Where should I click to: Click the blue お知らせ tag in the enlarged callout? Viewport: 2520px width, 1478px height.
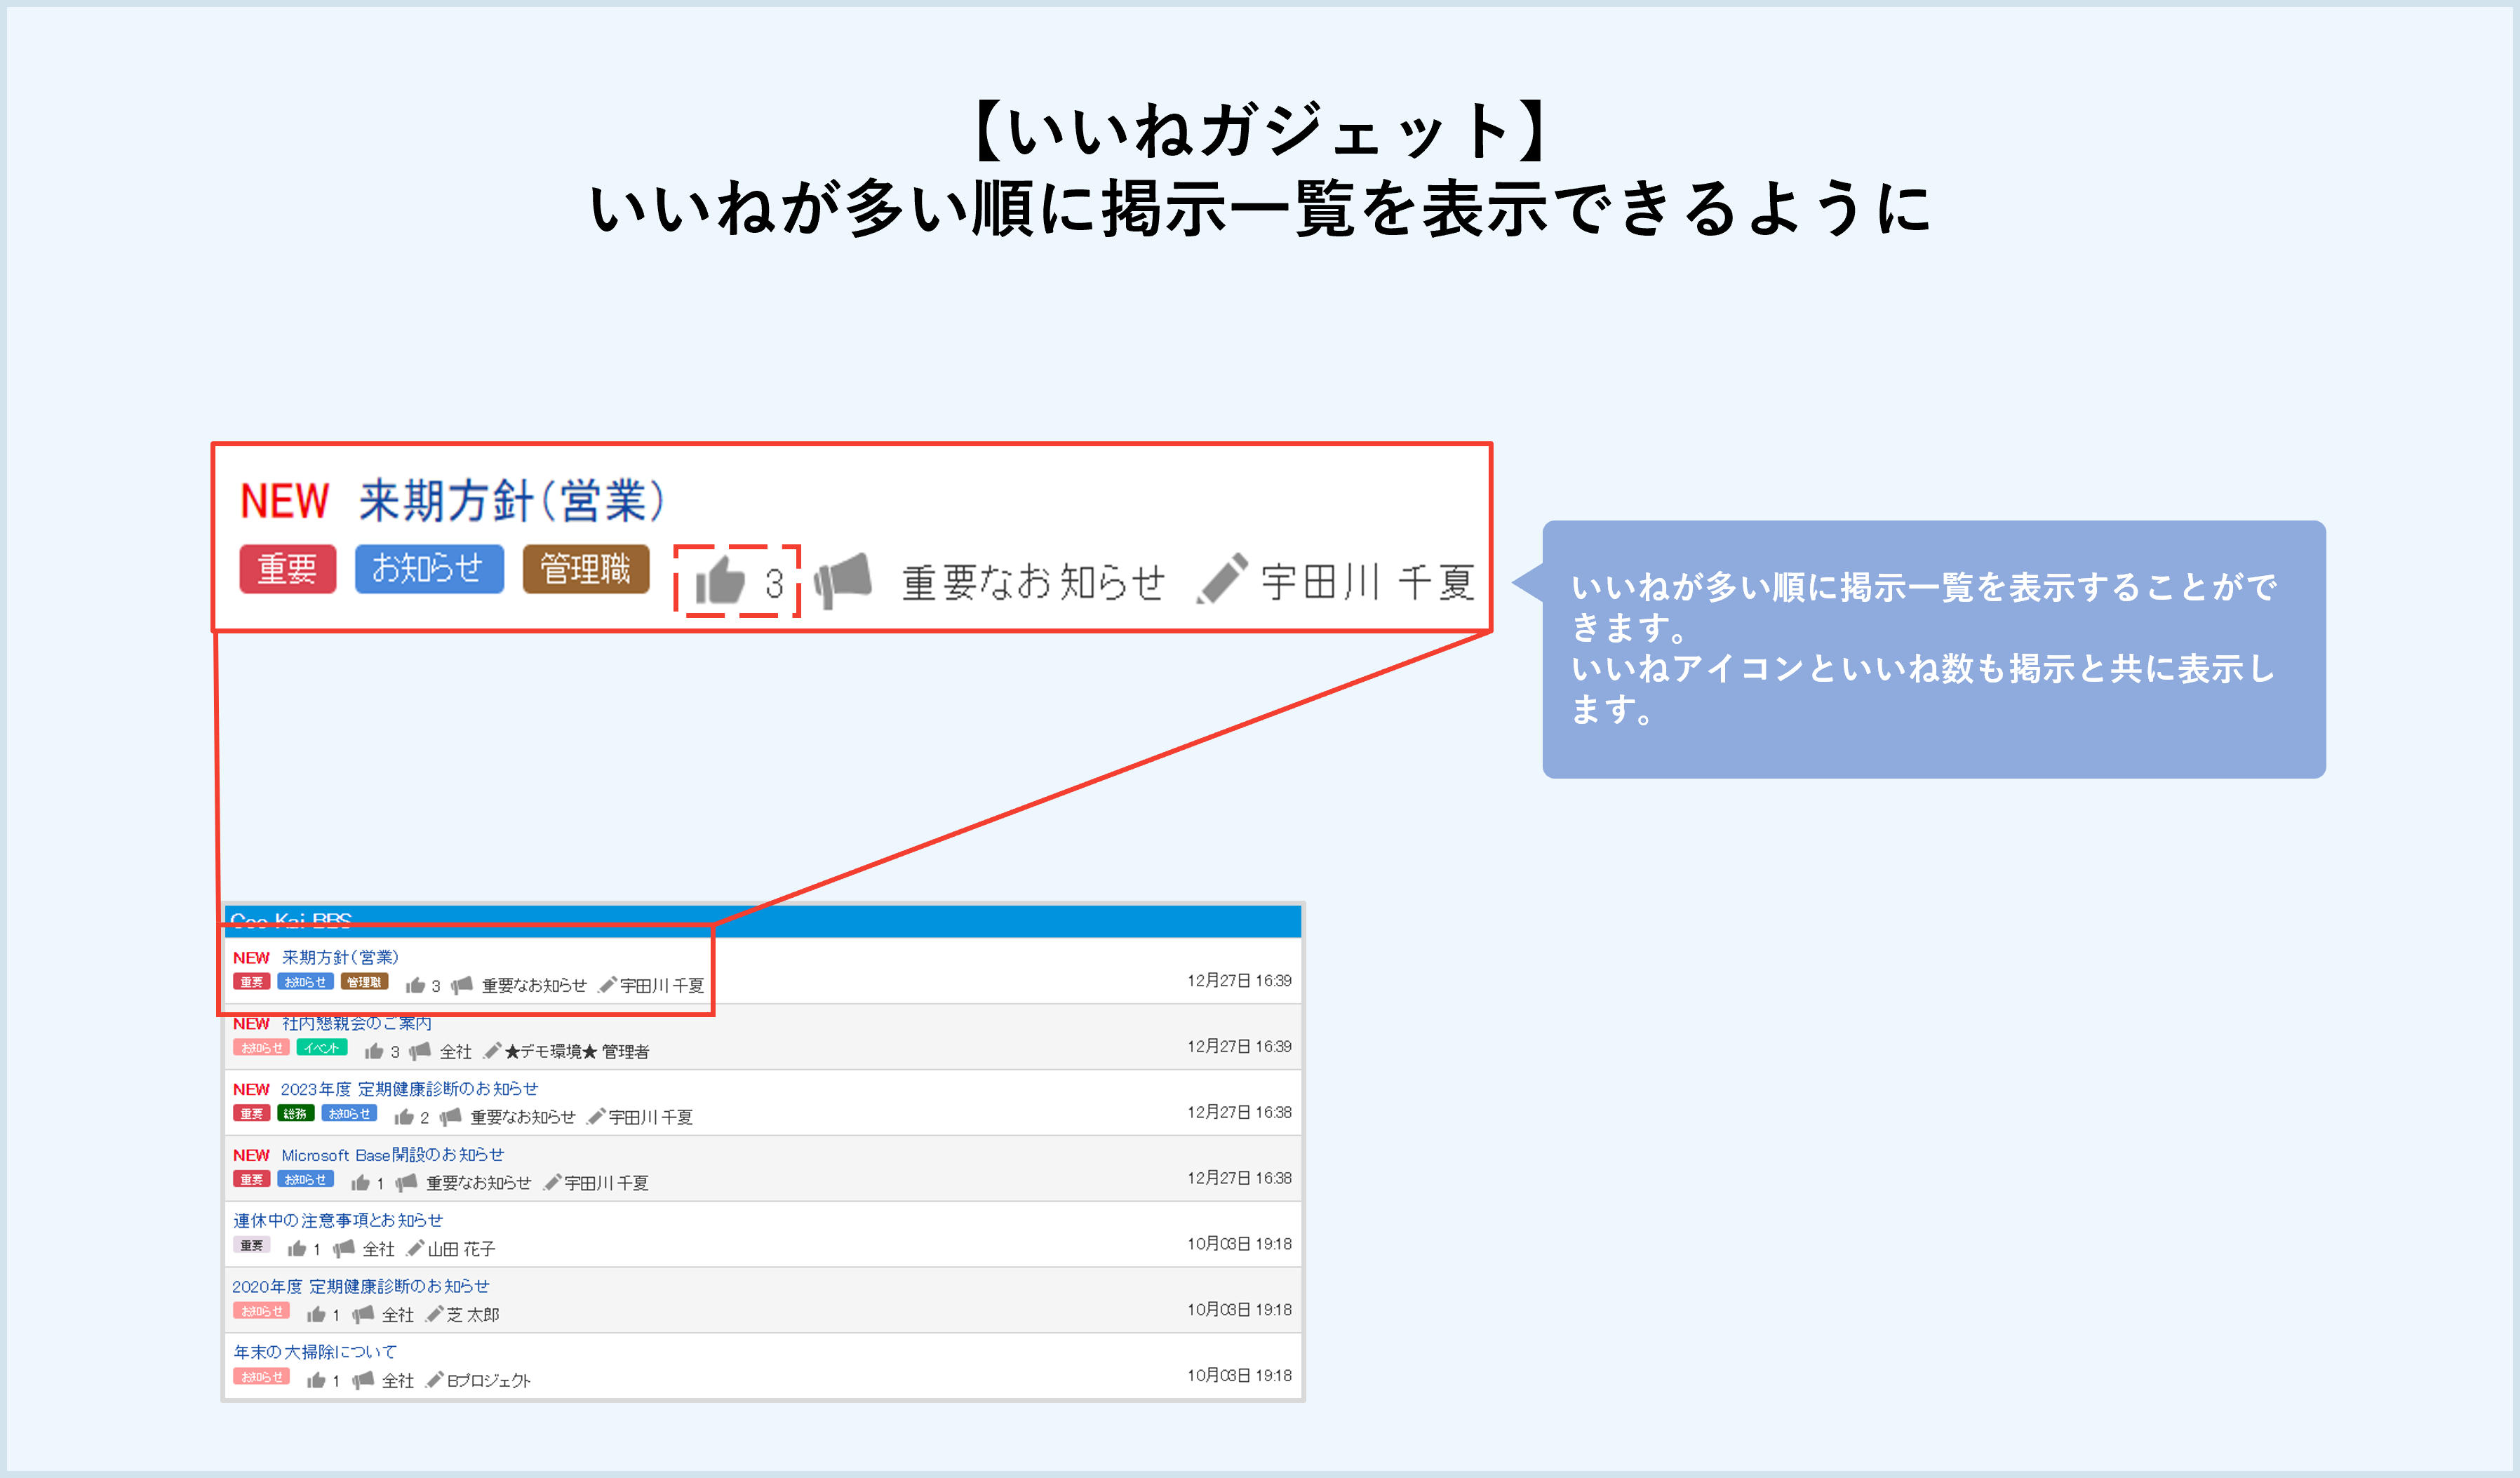tap(429, 569)
